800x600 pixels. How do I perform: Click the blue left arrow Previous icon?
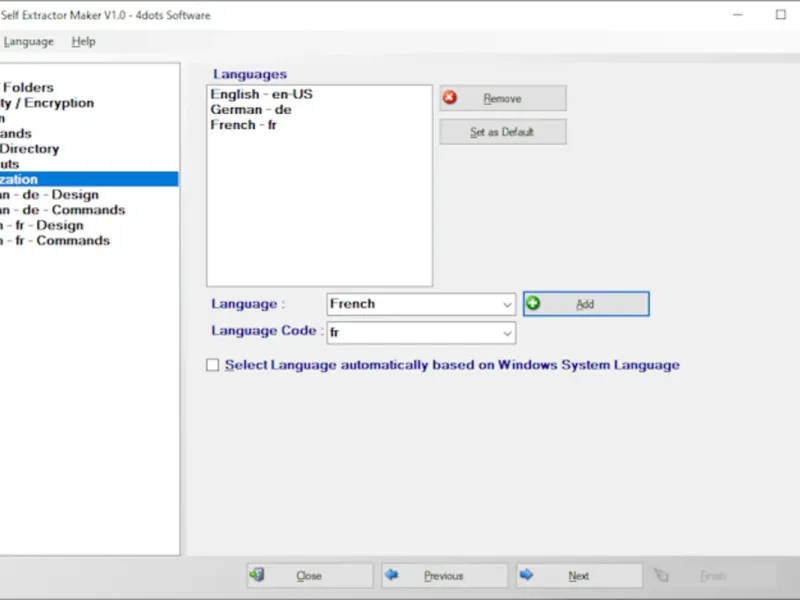[x=392, y=575]
